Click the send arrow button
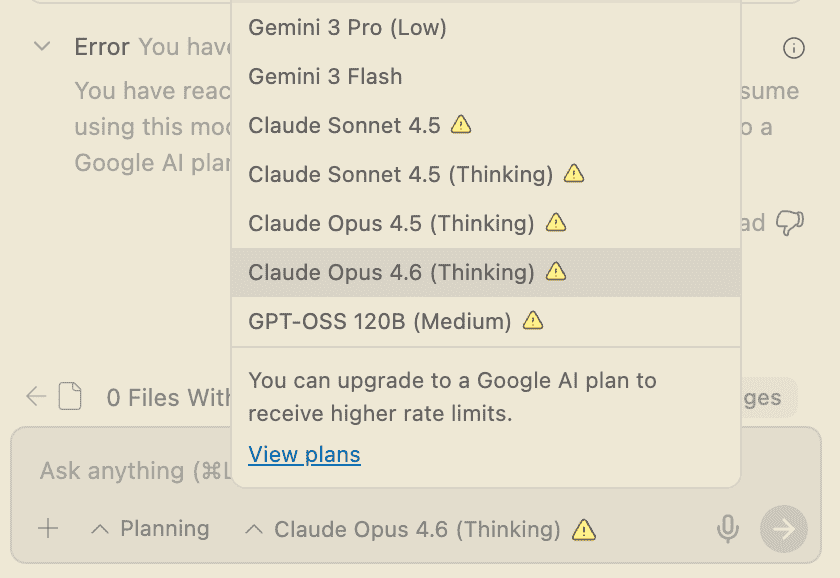This screenshot has height=578, width=840. pos(783,529)
